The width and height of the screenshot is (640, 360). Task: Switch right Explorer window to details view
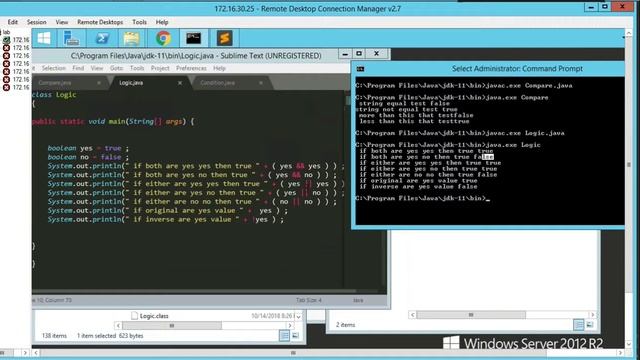pyautogui.click(x=578, y=325)
